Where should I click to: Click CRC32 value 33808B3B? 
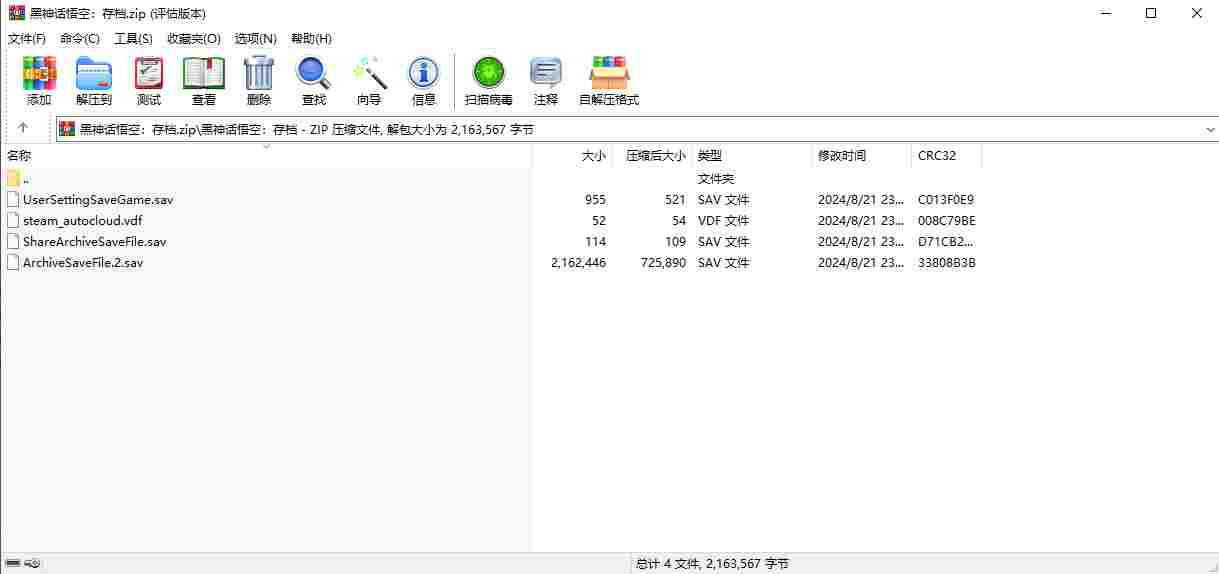[947, 262]
